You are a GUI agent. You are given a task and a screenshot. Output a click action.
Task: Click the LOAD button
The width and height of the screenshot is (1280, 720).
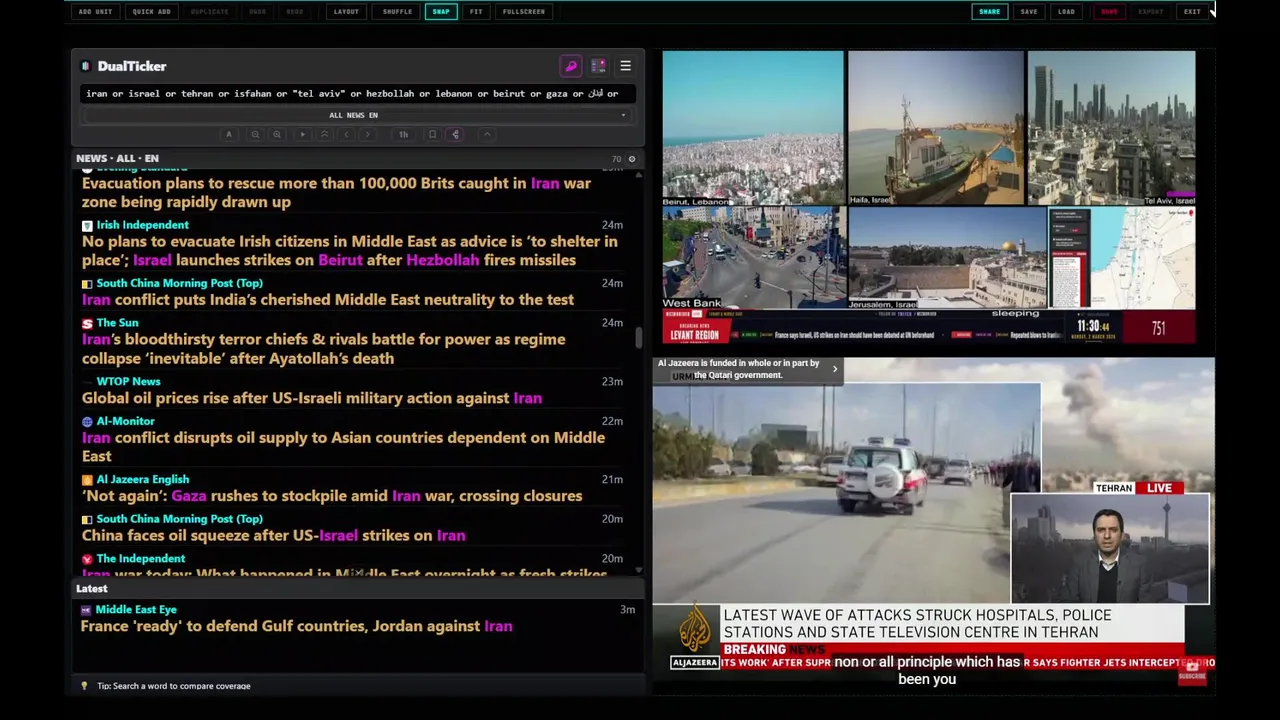click(1066, 11)
